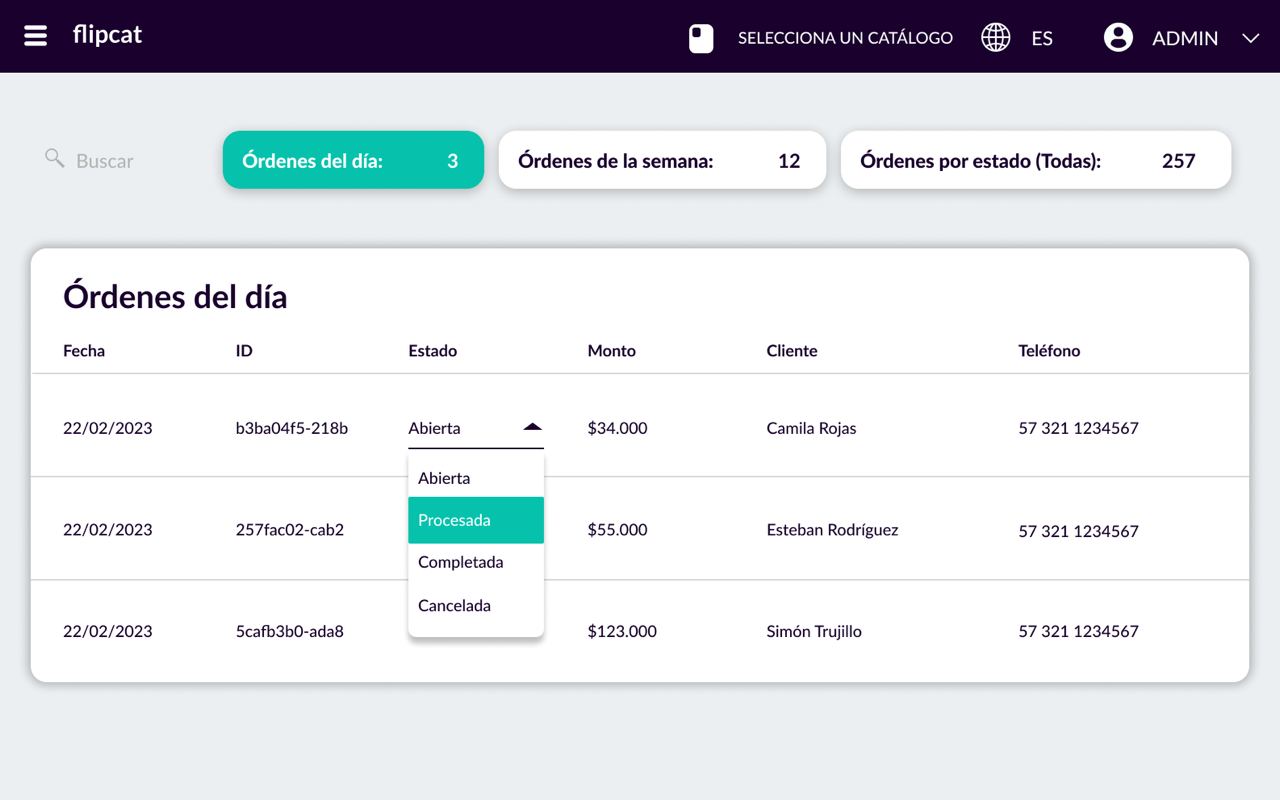The image size is (1280, 800).
Task: Select the ES language indicator
Action: 1042,39
